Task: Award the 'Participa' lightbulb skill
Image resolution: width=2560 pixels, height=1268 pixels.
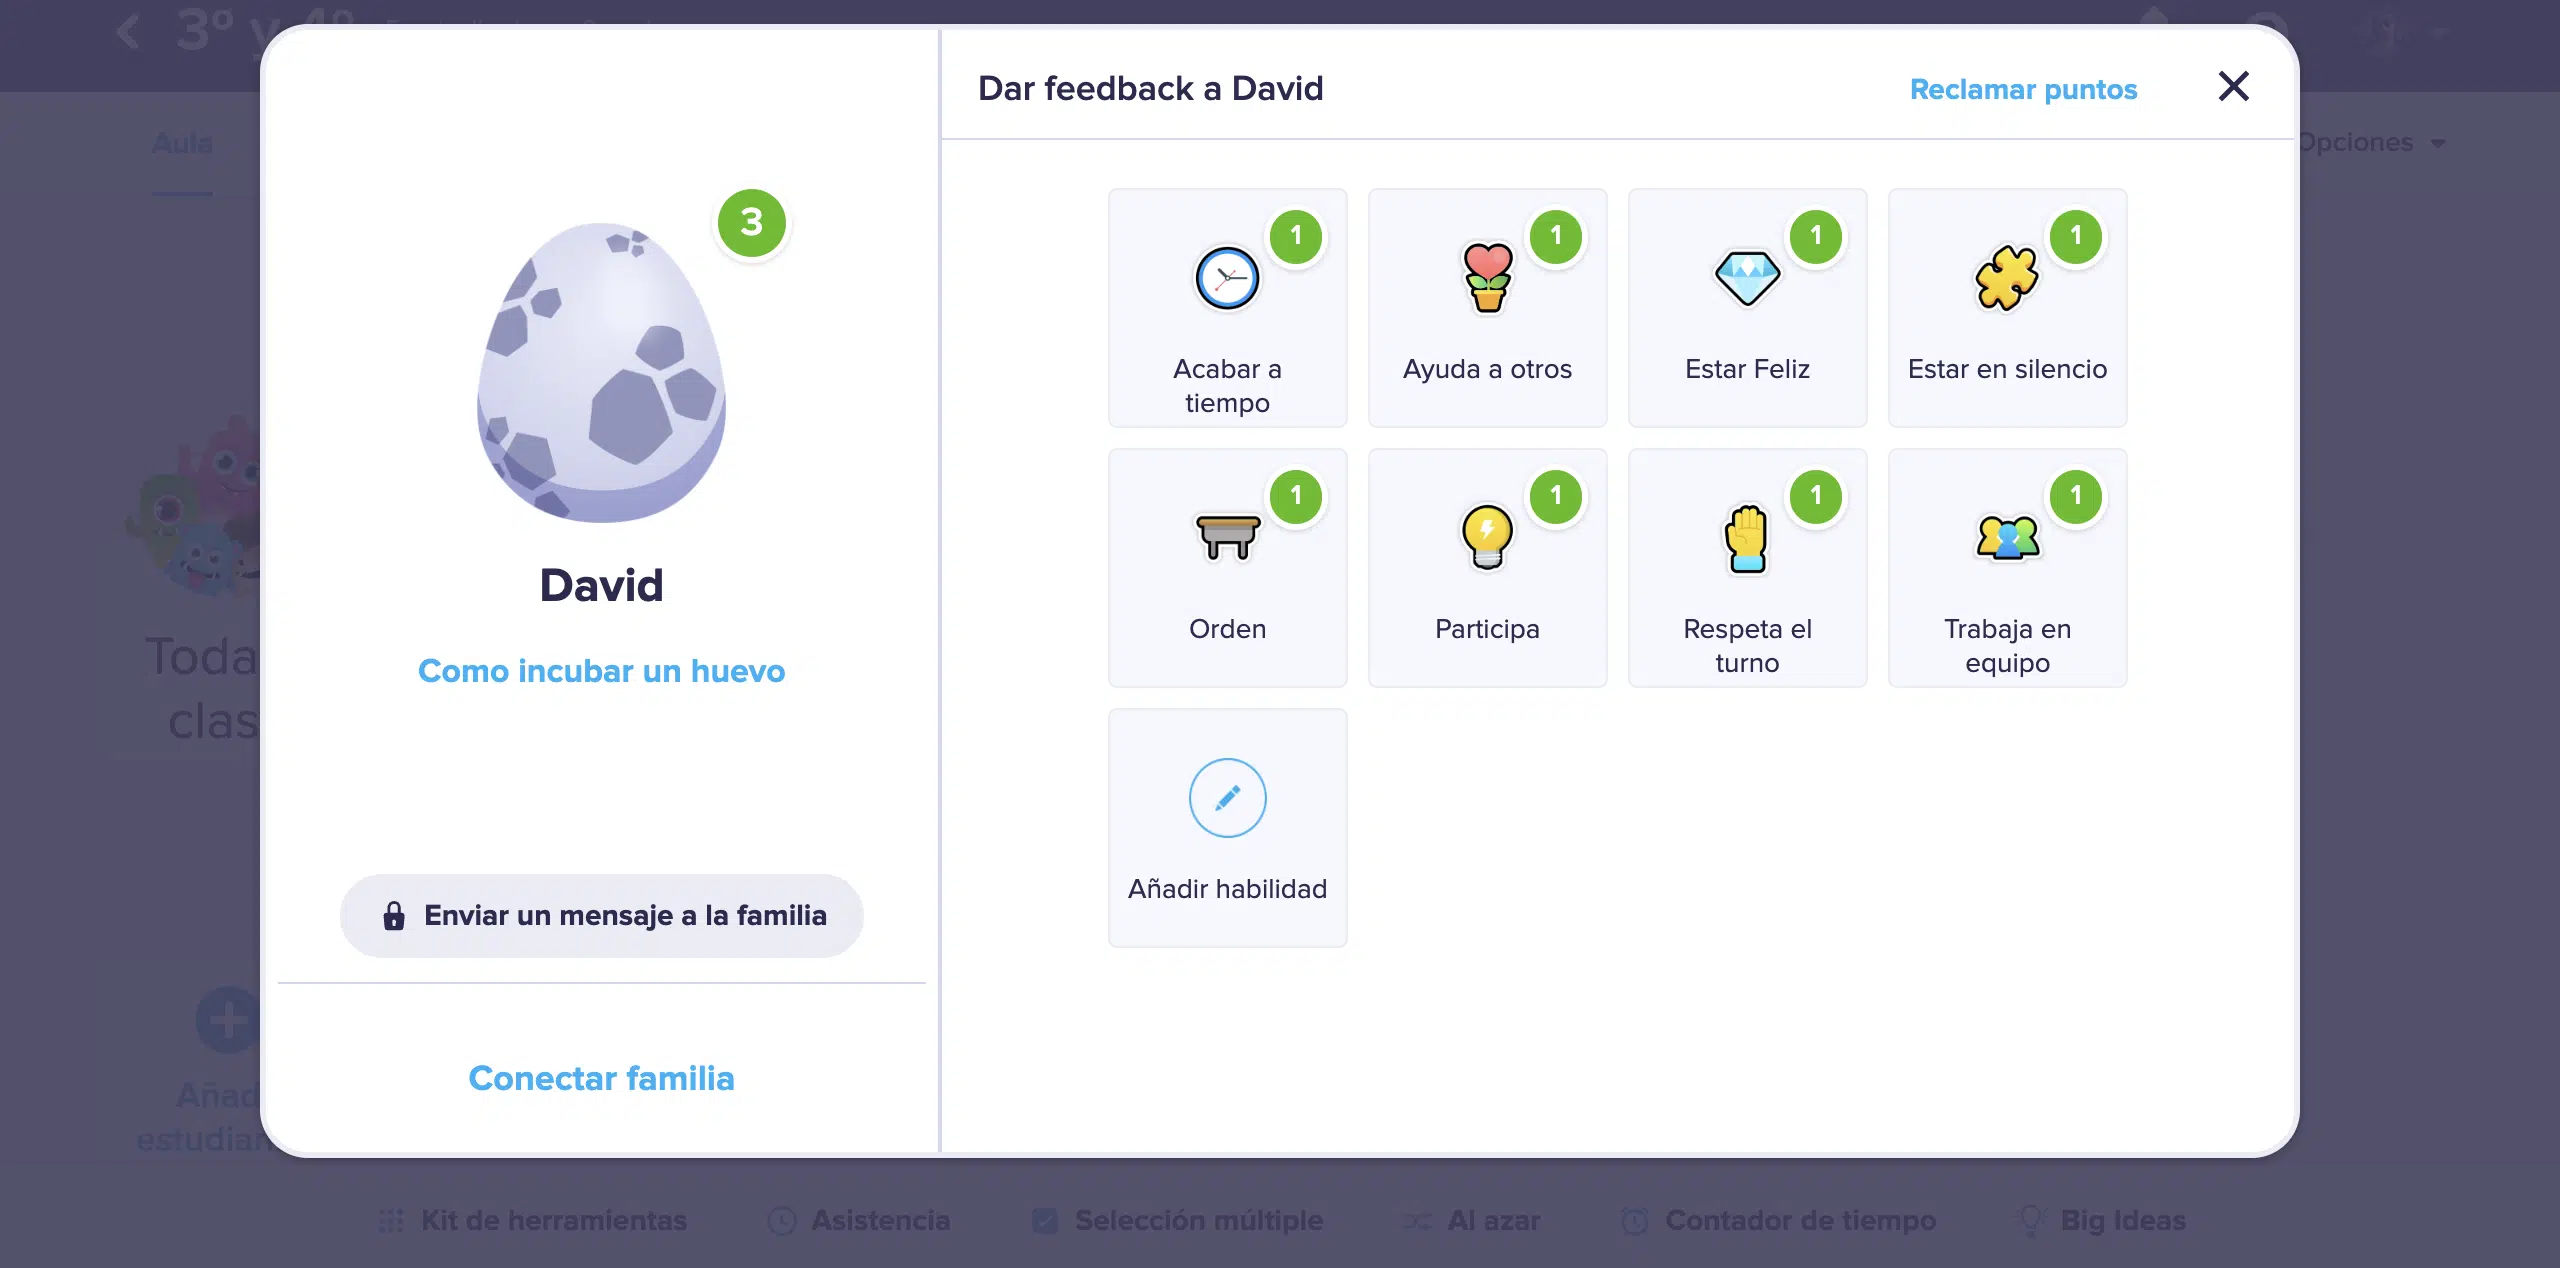Action: pos(1487,568)
